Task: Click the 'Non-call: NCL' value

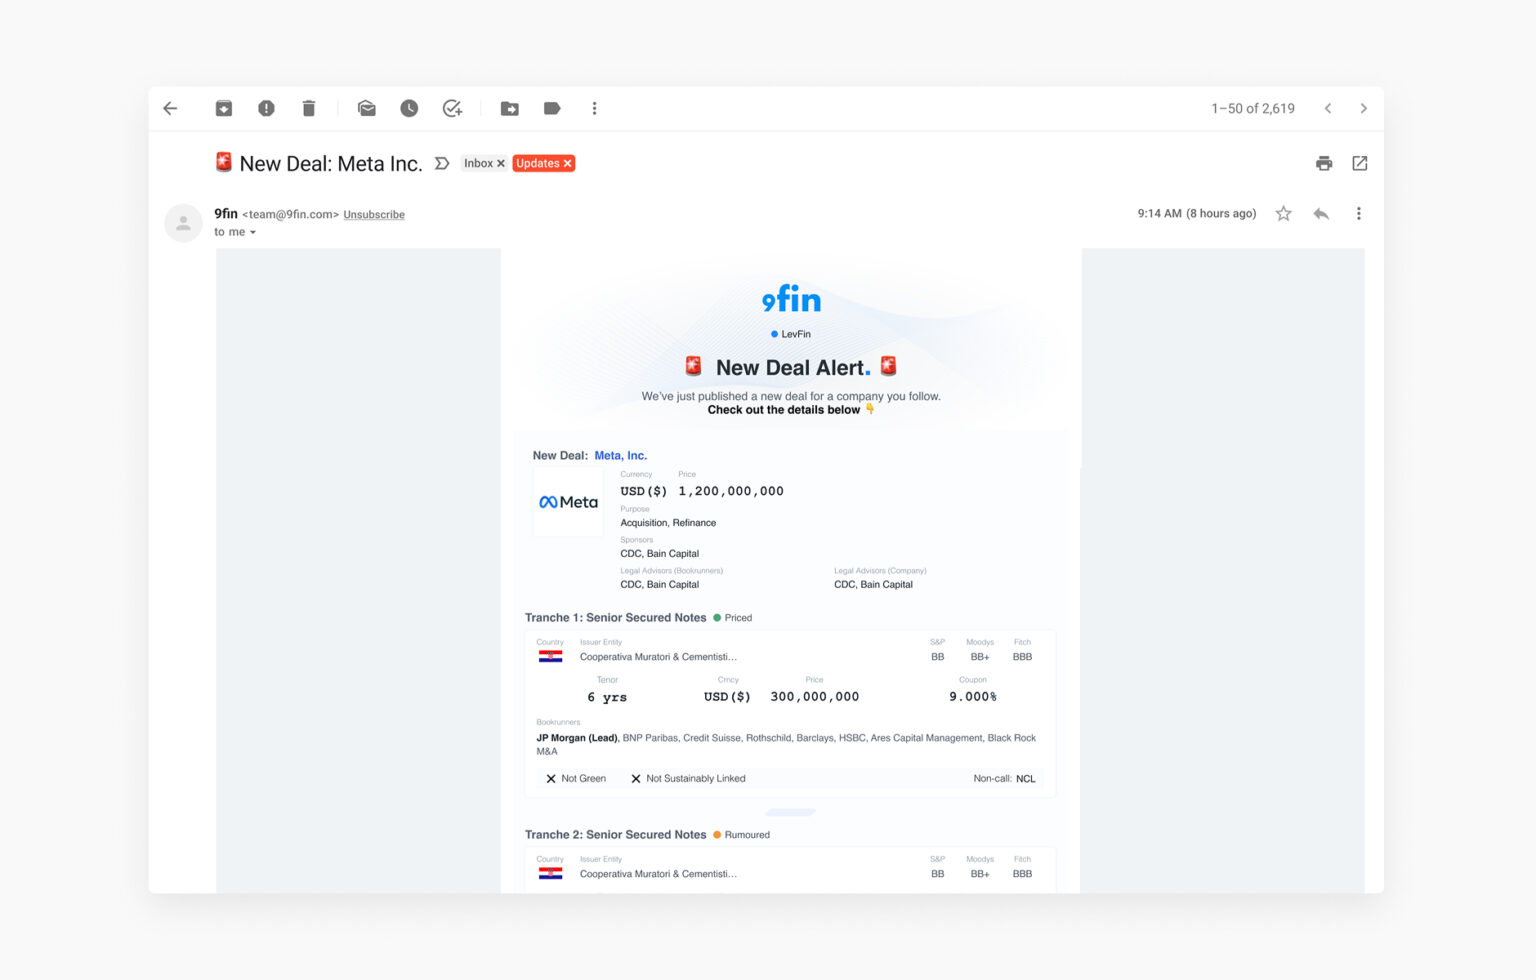Action: tap(1004, 778)
